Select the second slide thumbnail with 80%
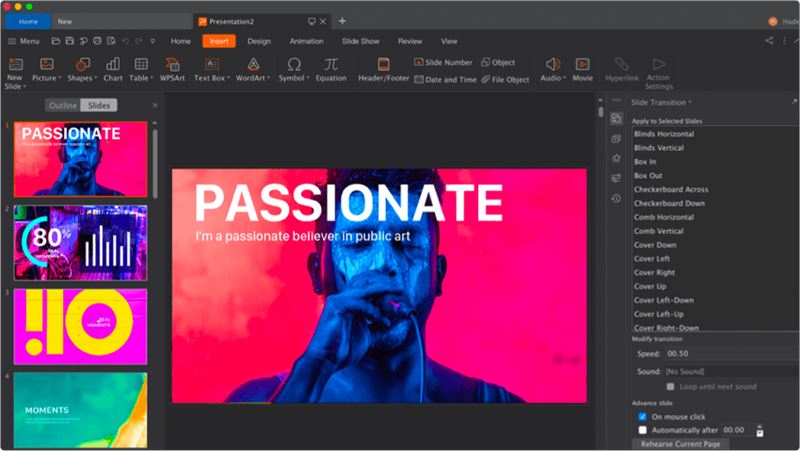The width and height of the screenshot is (800, 451). 80,243
